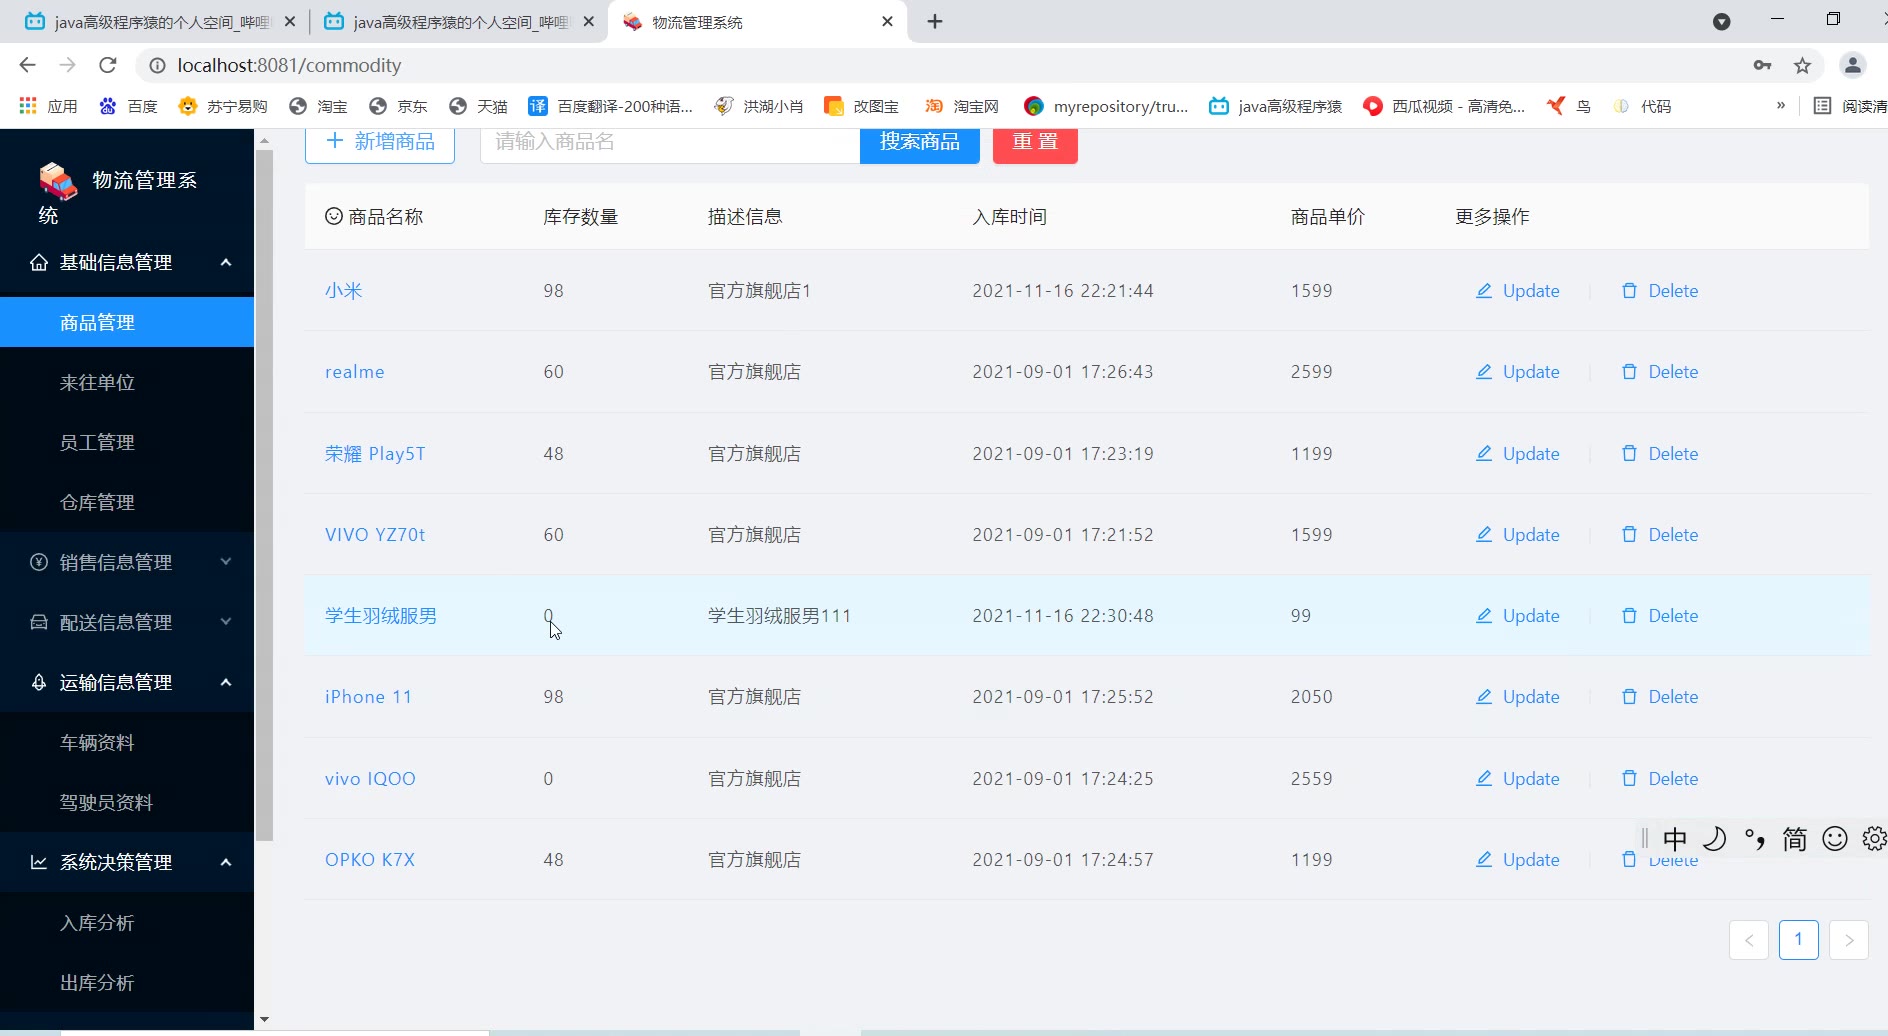Image resolution: width=1888 pixels, height=1036 pixels.
Task: Click the pencil icon in OPKO K7X row
Action: point(1484,860)
